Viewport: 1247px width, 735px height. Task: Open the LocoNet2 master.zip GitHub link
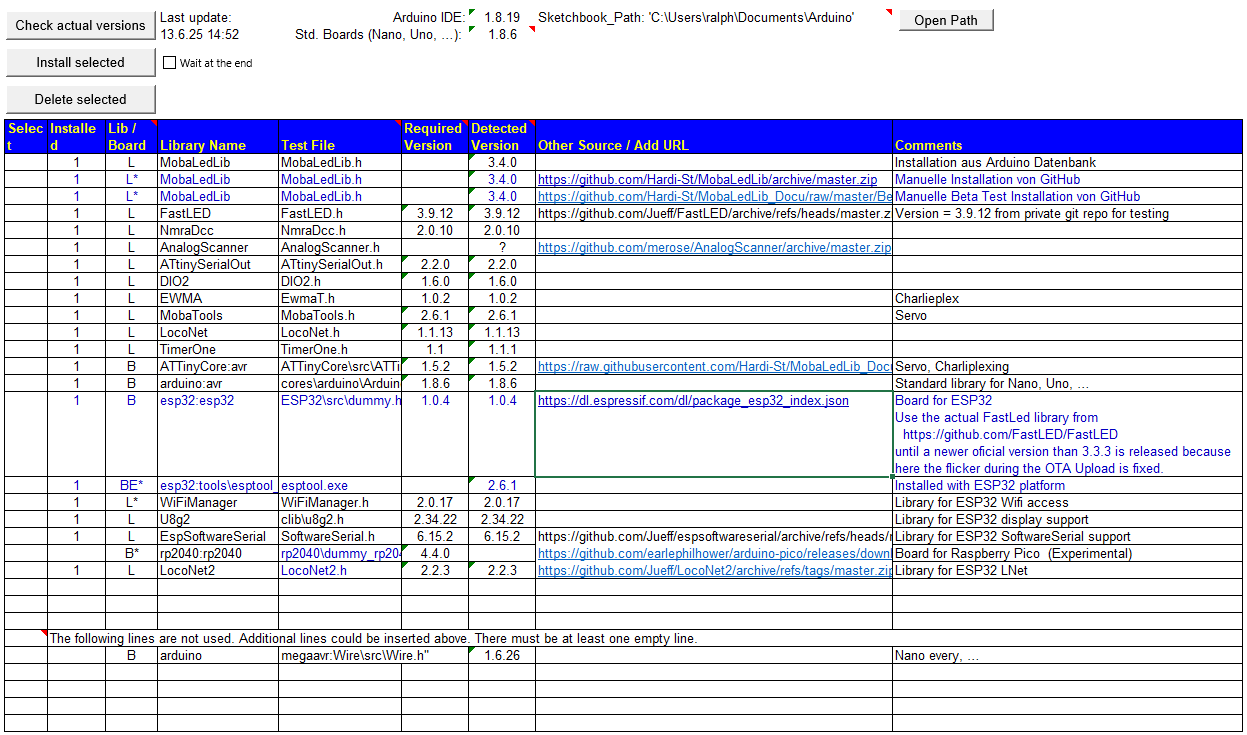coord(714,571)
